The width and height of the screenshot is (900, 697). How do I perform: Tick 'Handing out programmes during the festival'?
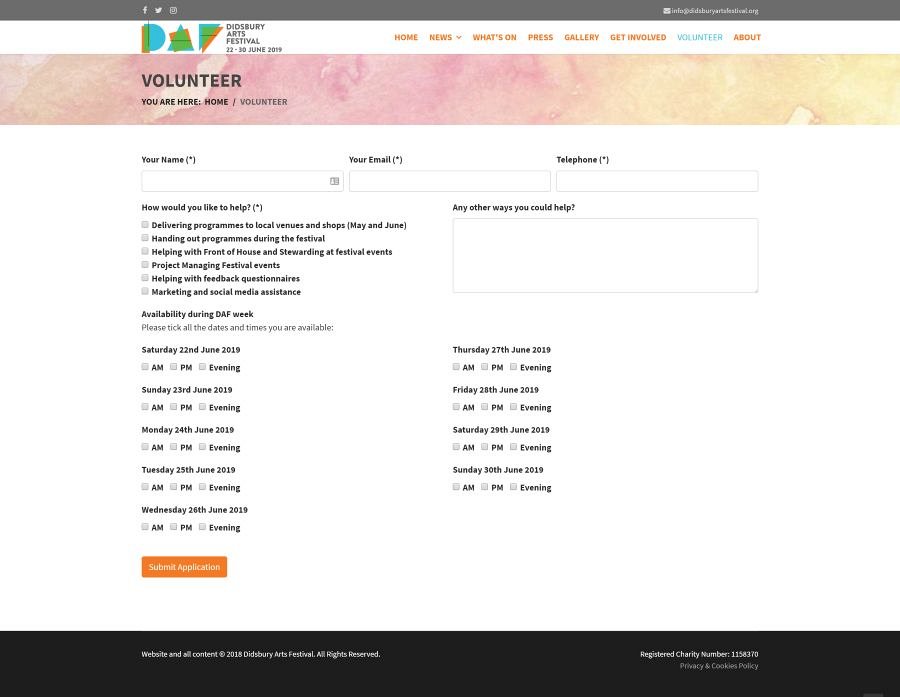pos(145,238)
